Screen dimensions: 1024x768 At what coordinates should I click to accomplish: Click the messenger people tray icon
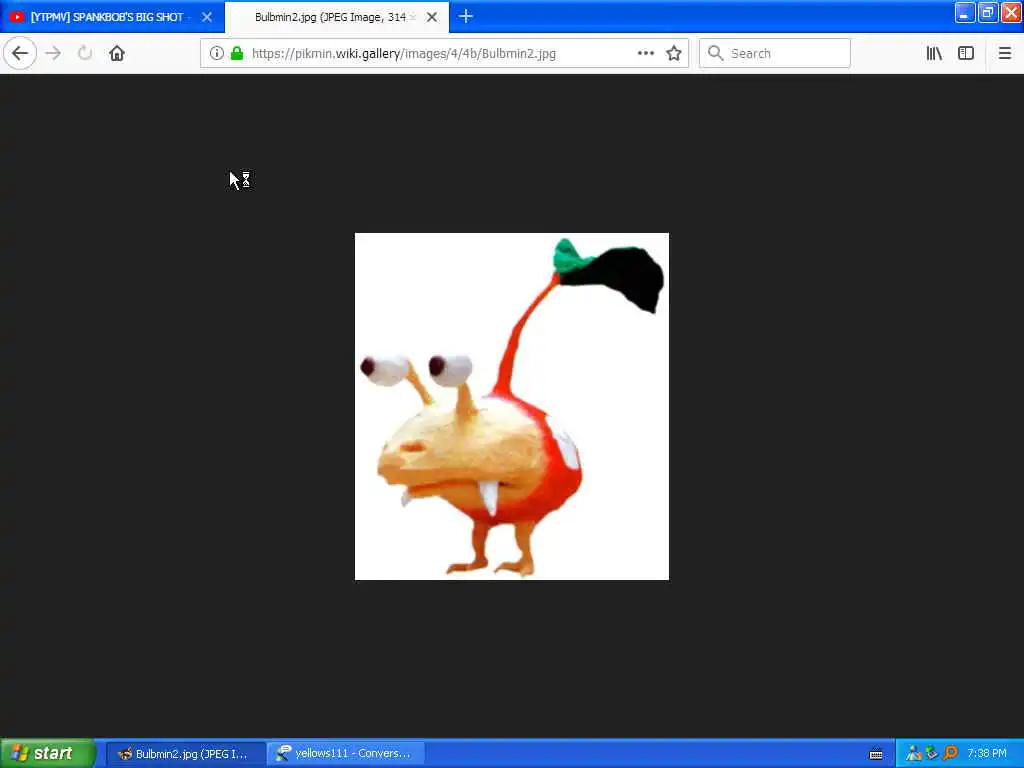pyautogui.click(x=913, y=754)
